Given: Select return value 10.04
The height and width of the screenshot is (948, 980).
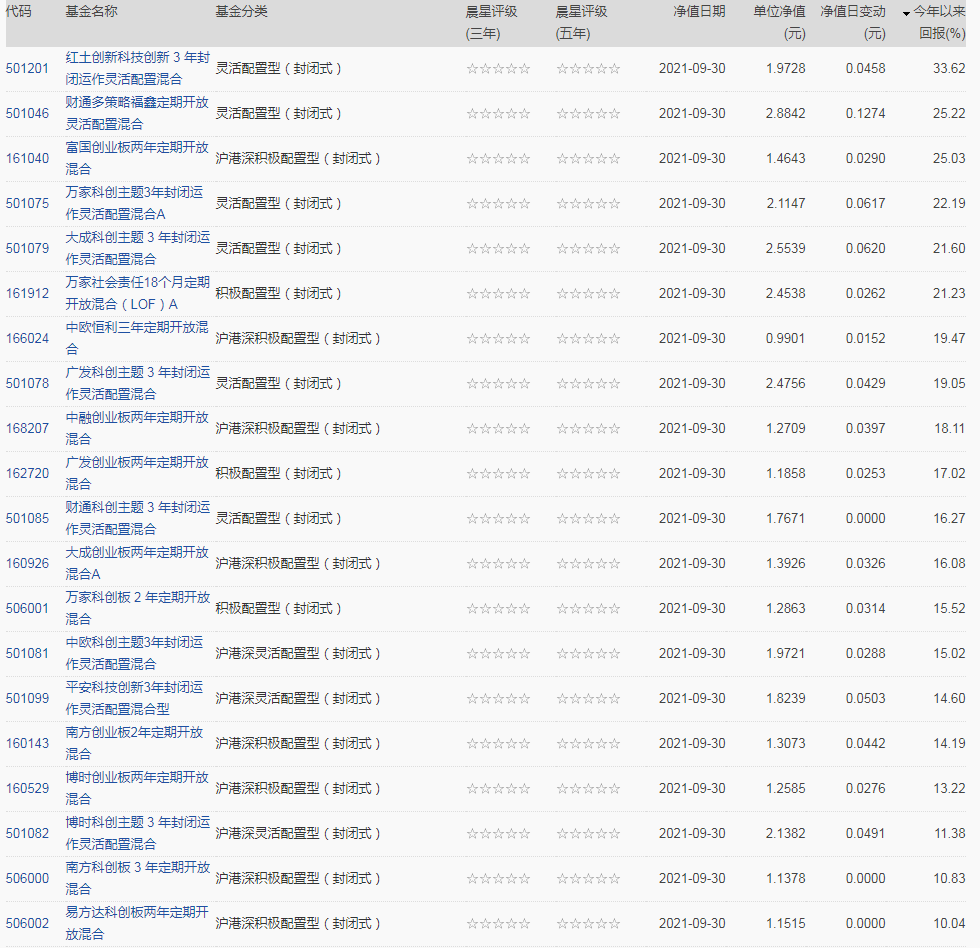Looking at the screenshot, I should click(x=949, y=924).
